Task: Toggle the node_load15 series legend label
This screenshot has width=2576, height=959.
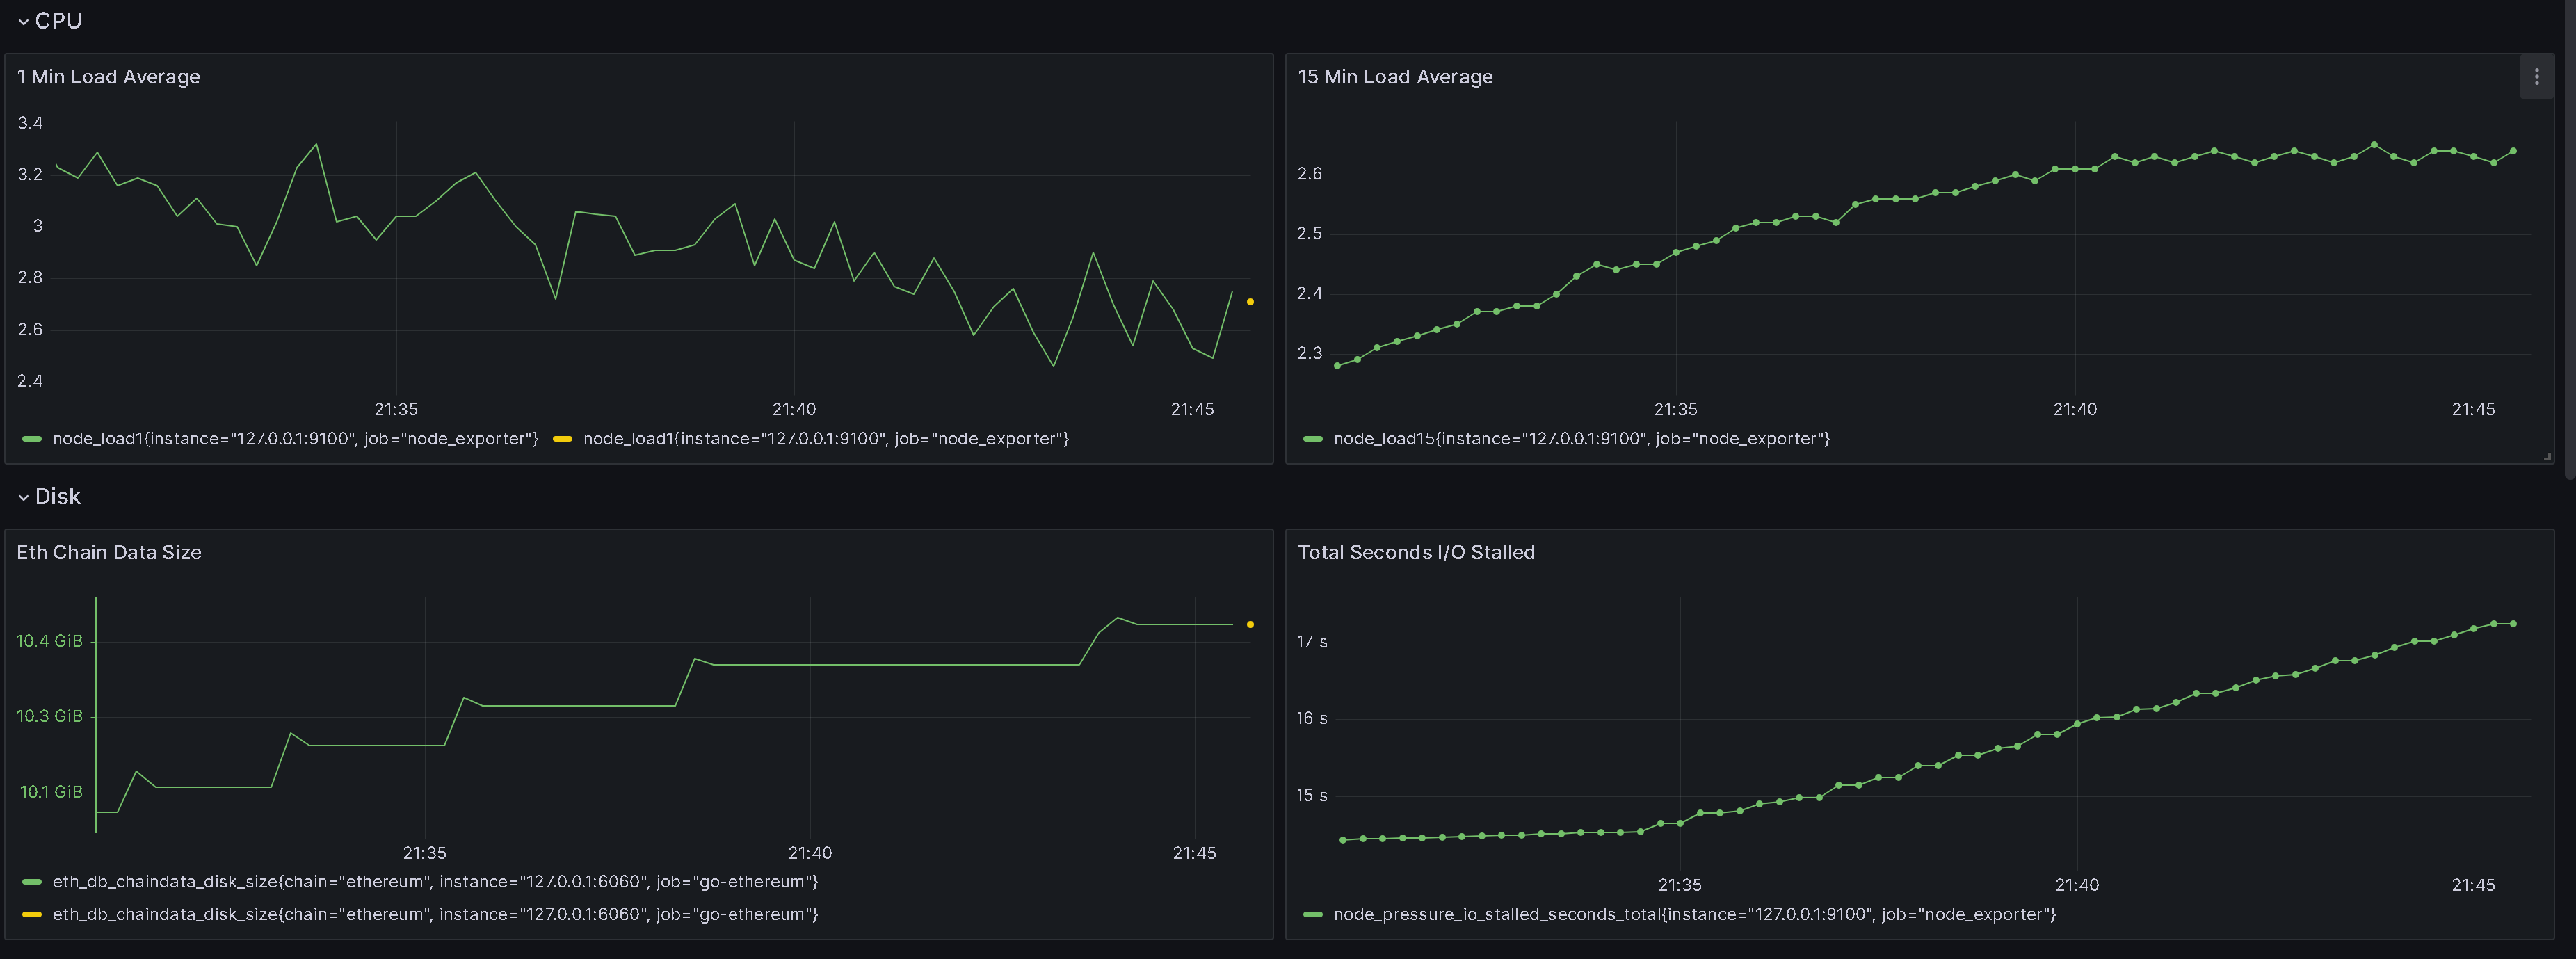Action: 1581,439
